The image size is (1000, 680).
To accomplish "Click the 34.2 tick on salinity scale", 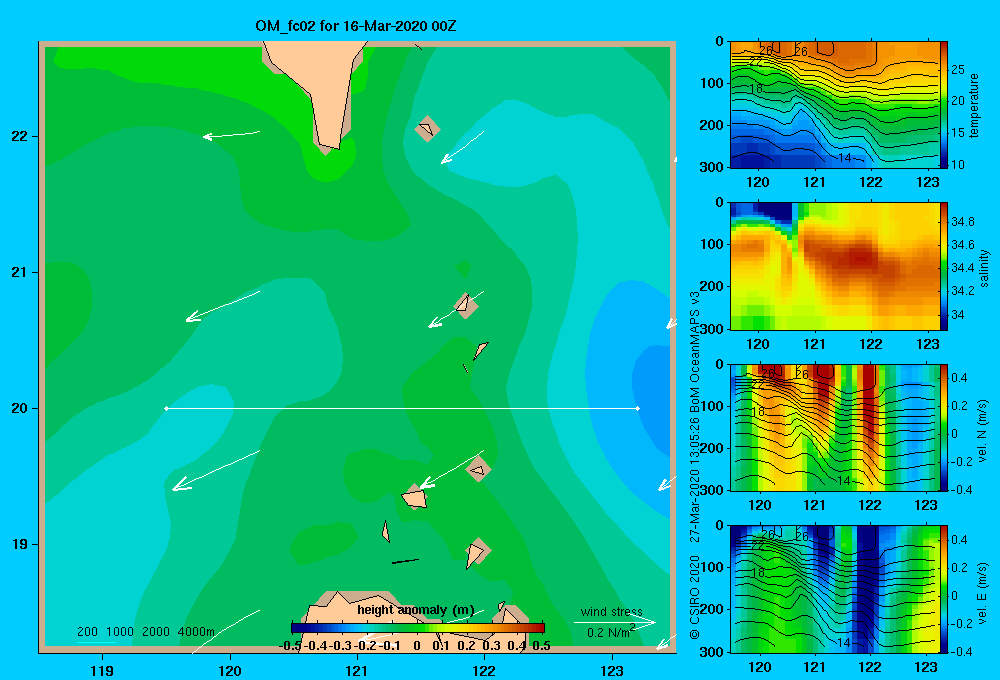I will (963, 291).
